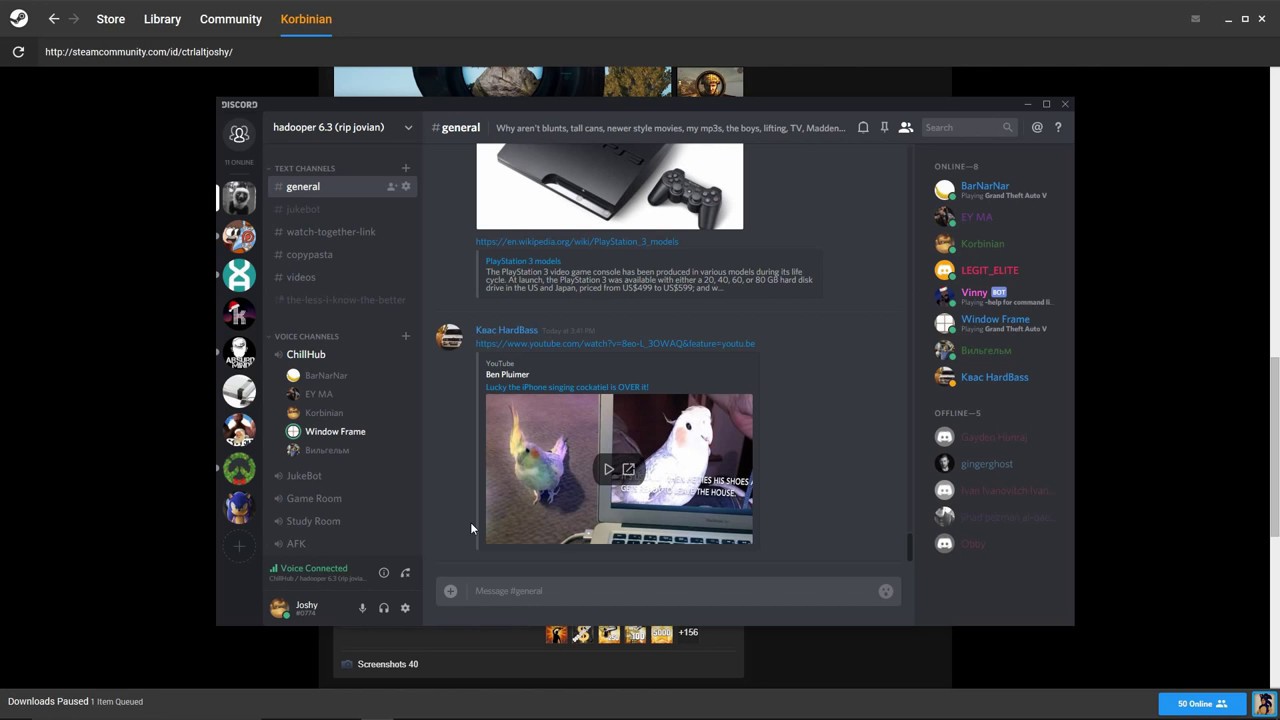The height and width of the screenshot is (720, 1280).
Task: Add a new Discord server
Action: click(x=239, y=546)
